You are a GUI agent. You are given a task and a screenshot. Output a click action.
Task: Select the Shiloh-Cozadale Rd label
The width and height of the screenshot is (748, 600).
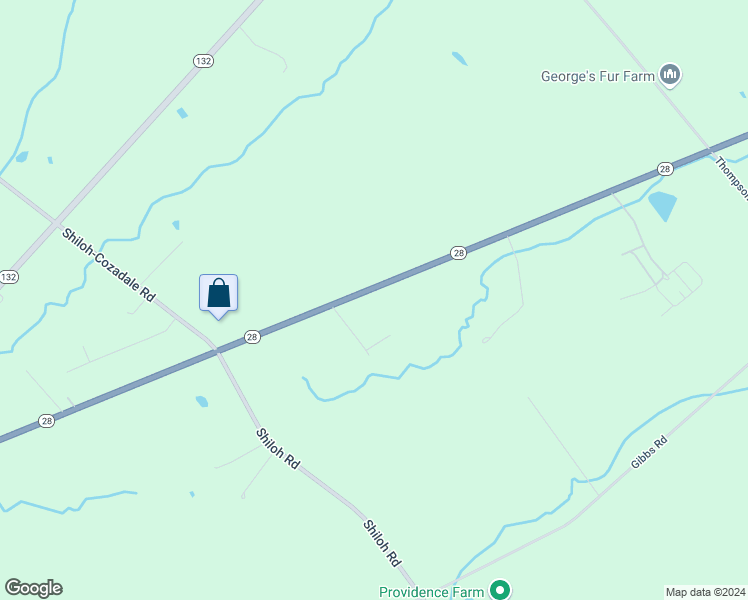coord(109,265)
